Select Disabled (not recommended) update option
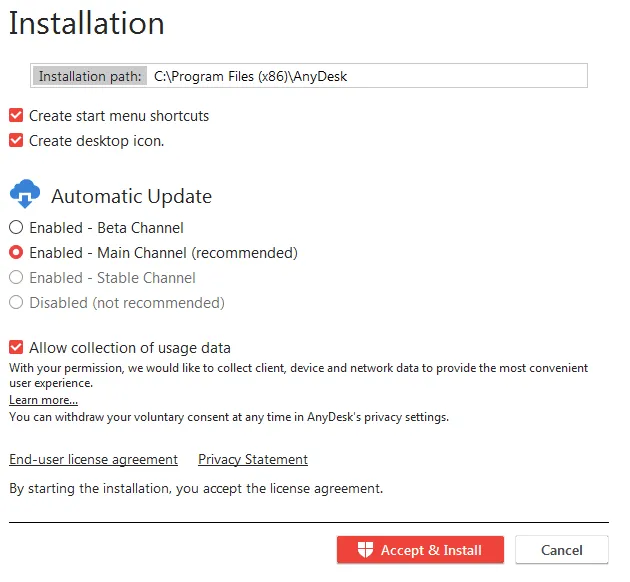The height and width of the screenshot is (582, 630). tap(16, 302)
